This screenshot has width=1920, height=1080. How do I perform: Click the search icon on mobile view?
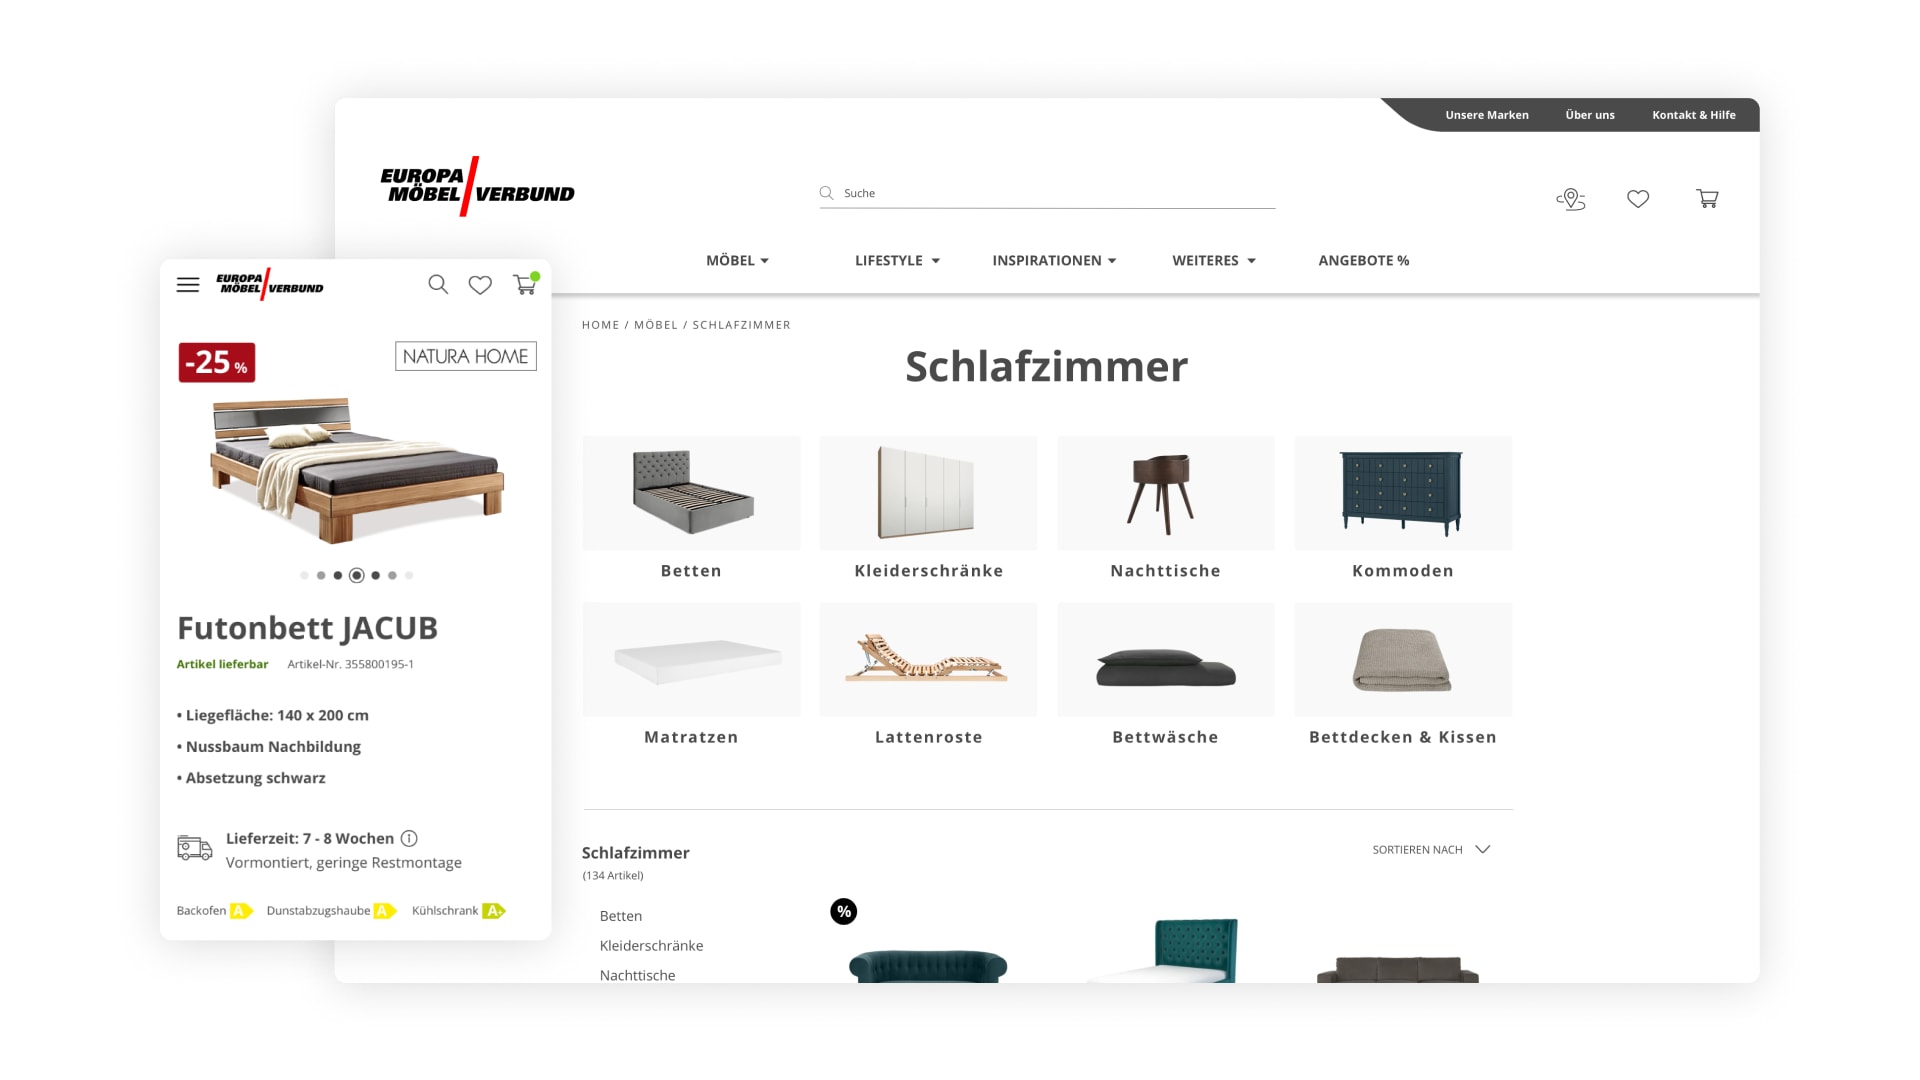pos(438,285)
